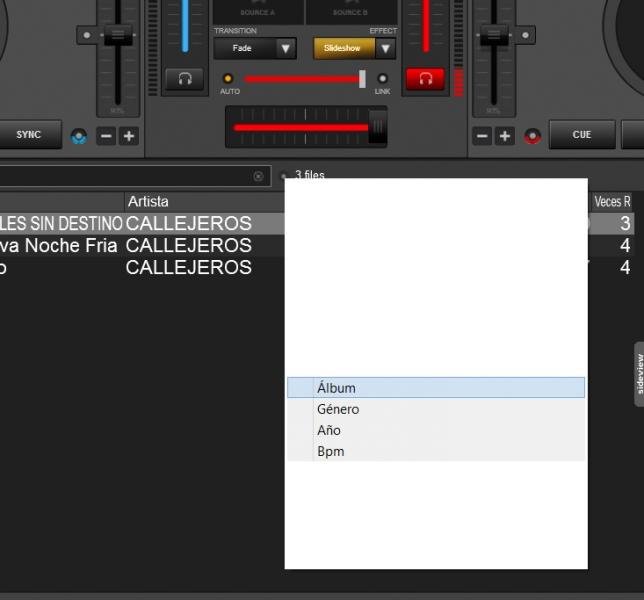Open the Slideshow effect dropdown
This screenshot has width=644, height=600.
[x=385, y=48]
